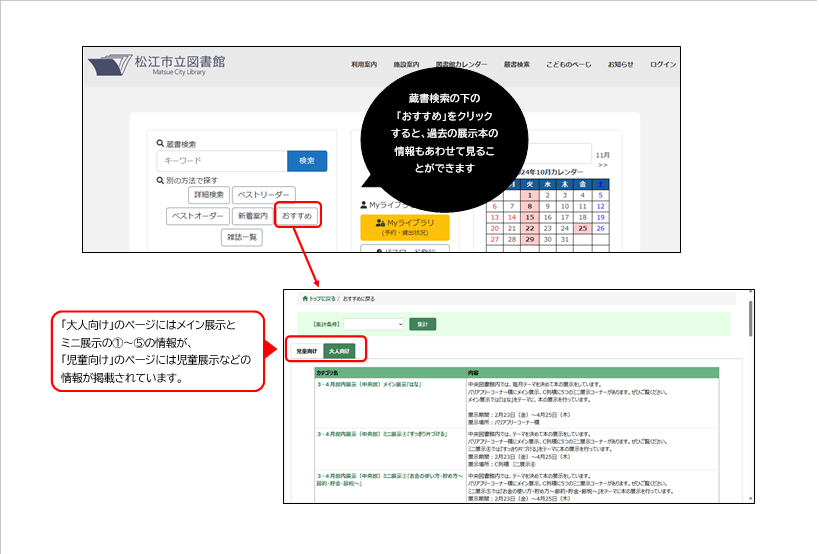Click the 詳細検索 button

[209, 195]
